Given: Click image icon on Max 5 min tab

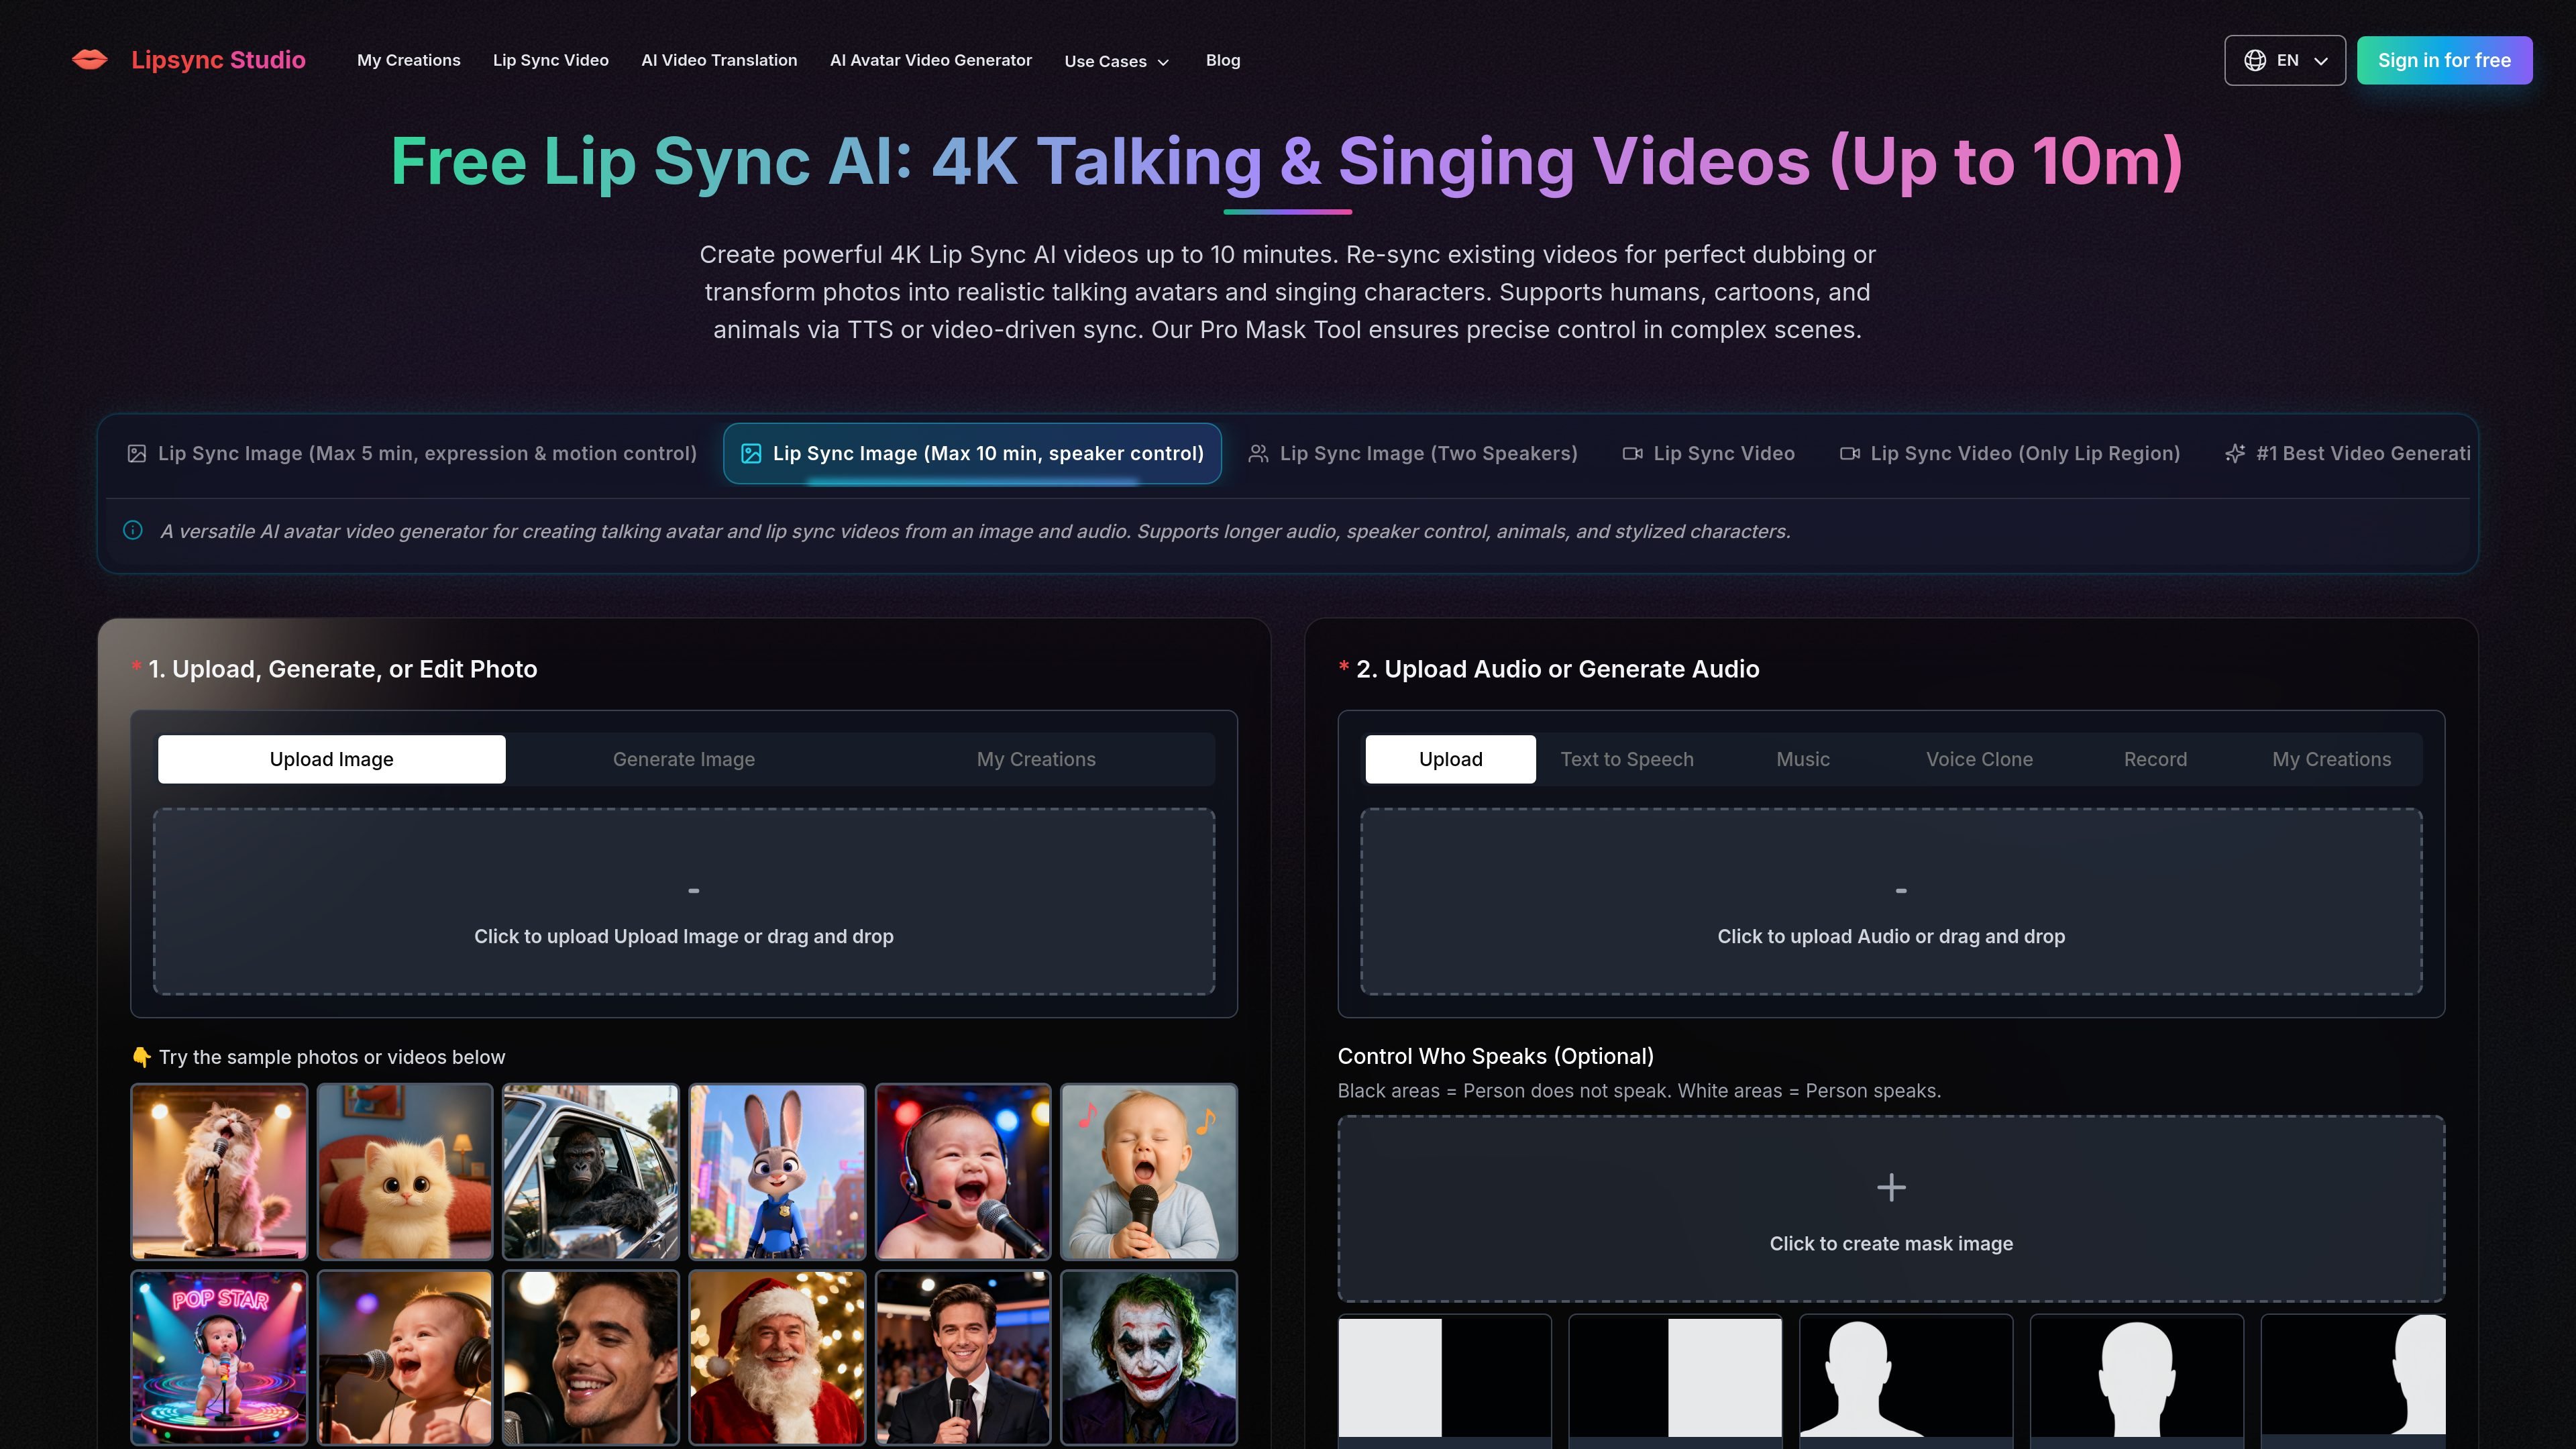Looking at the screenshot, I should point(137,454).
